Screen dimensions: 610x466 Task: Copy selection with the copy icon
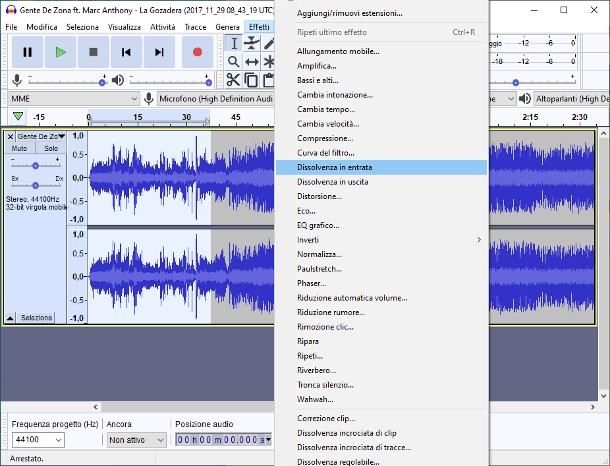tap(251, 80)
